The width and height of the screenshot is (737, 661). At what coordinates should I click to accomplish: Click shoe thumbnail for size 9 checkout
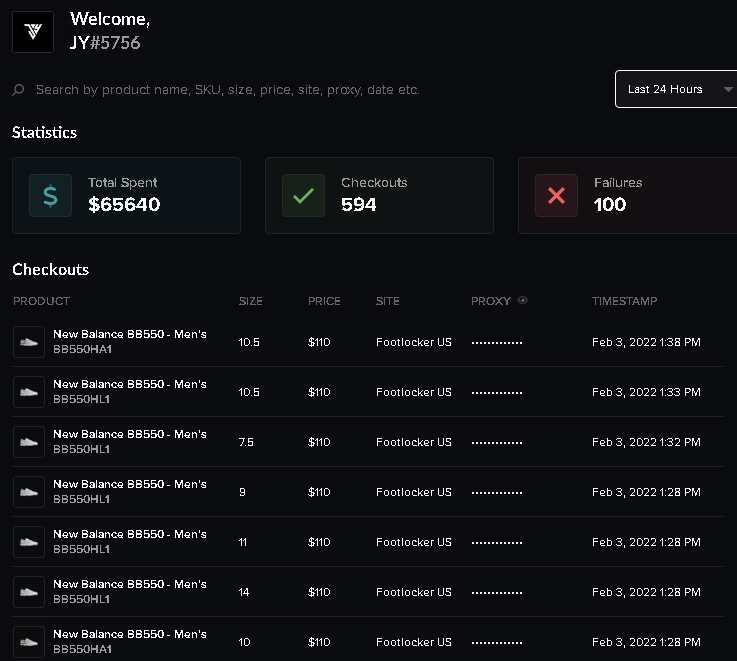click(29, 492)
